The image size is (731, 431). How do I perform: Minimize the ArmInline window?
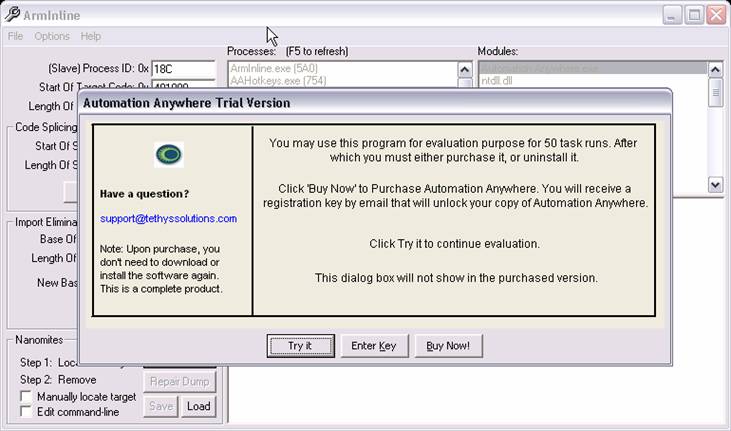pos(672,15)
